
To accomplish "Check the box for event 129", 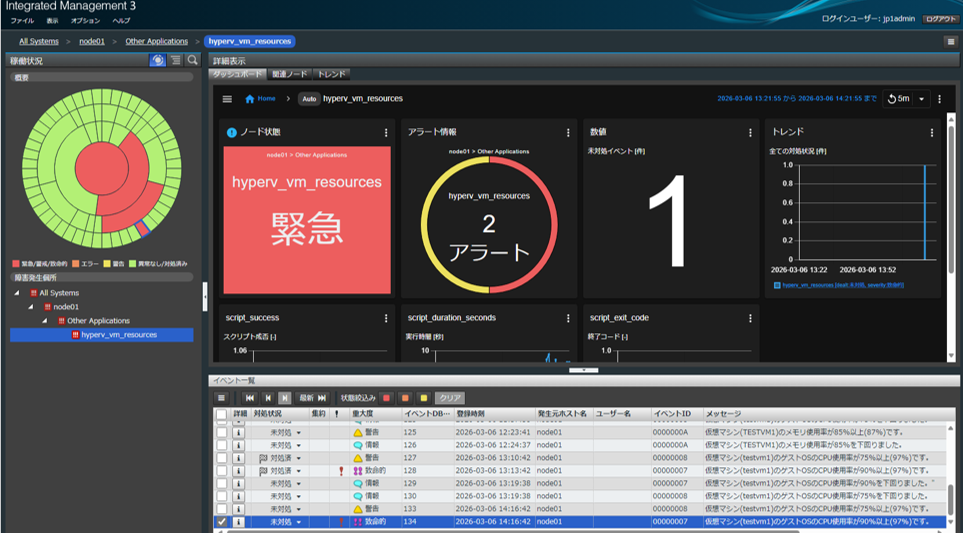I will [x=222, y=484].
